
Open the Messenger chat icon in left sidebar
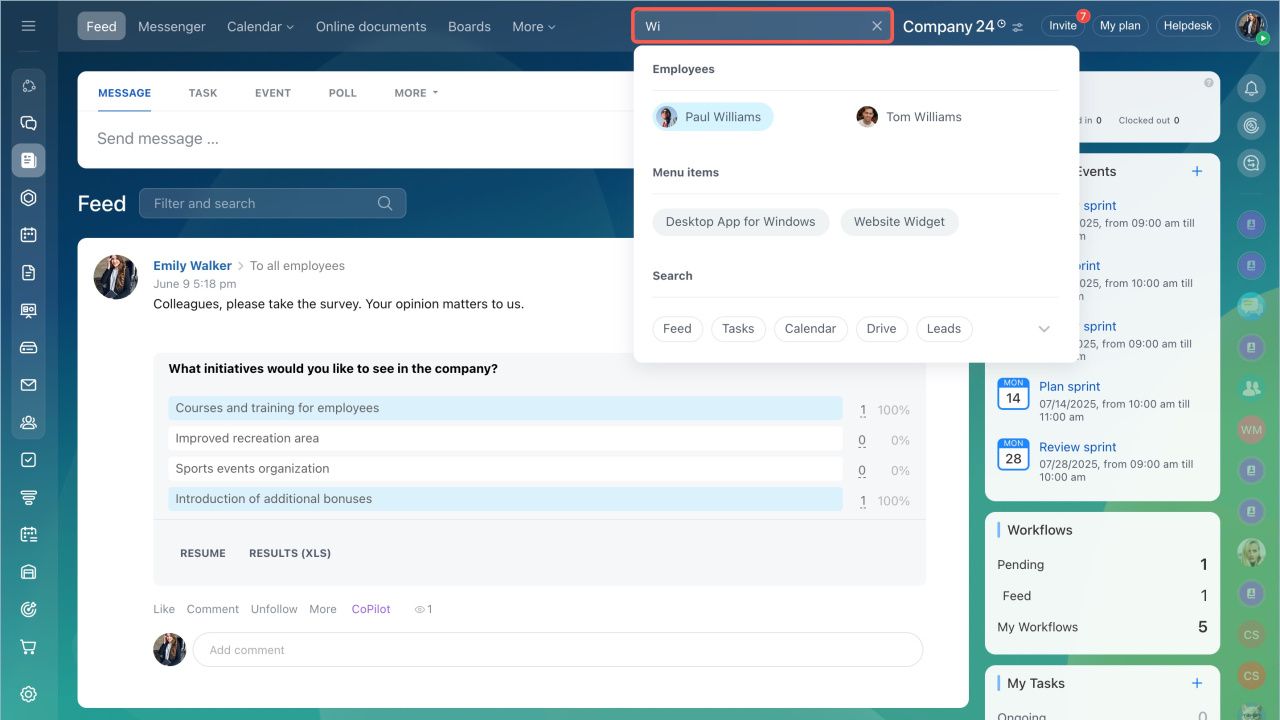pyautogui.click(x=28, y=123)
